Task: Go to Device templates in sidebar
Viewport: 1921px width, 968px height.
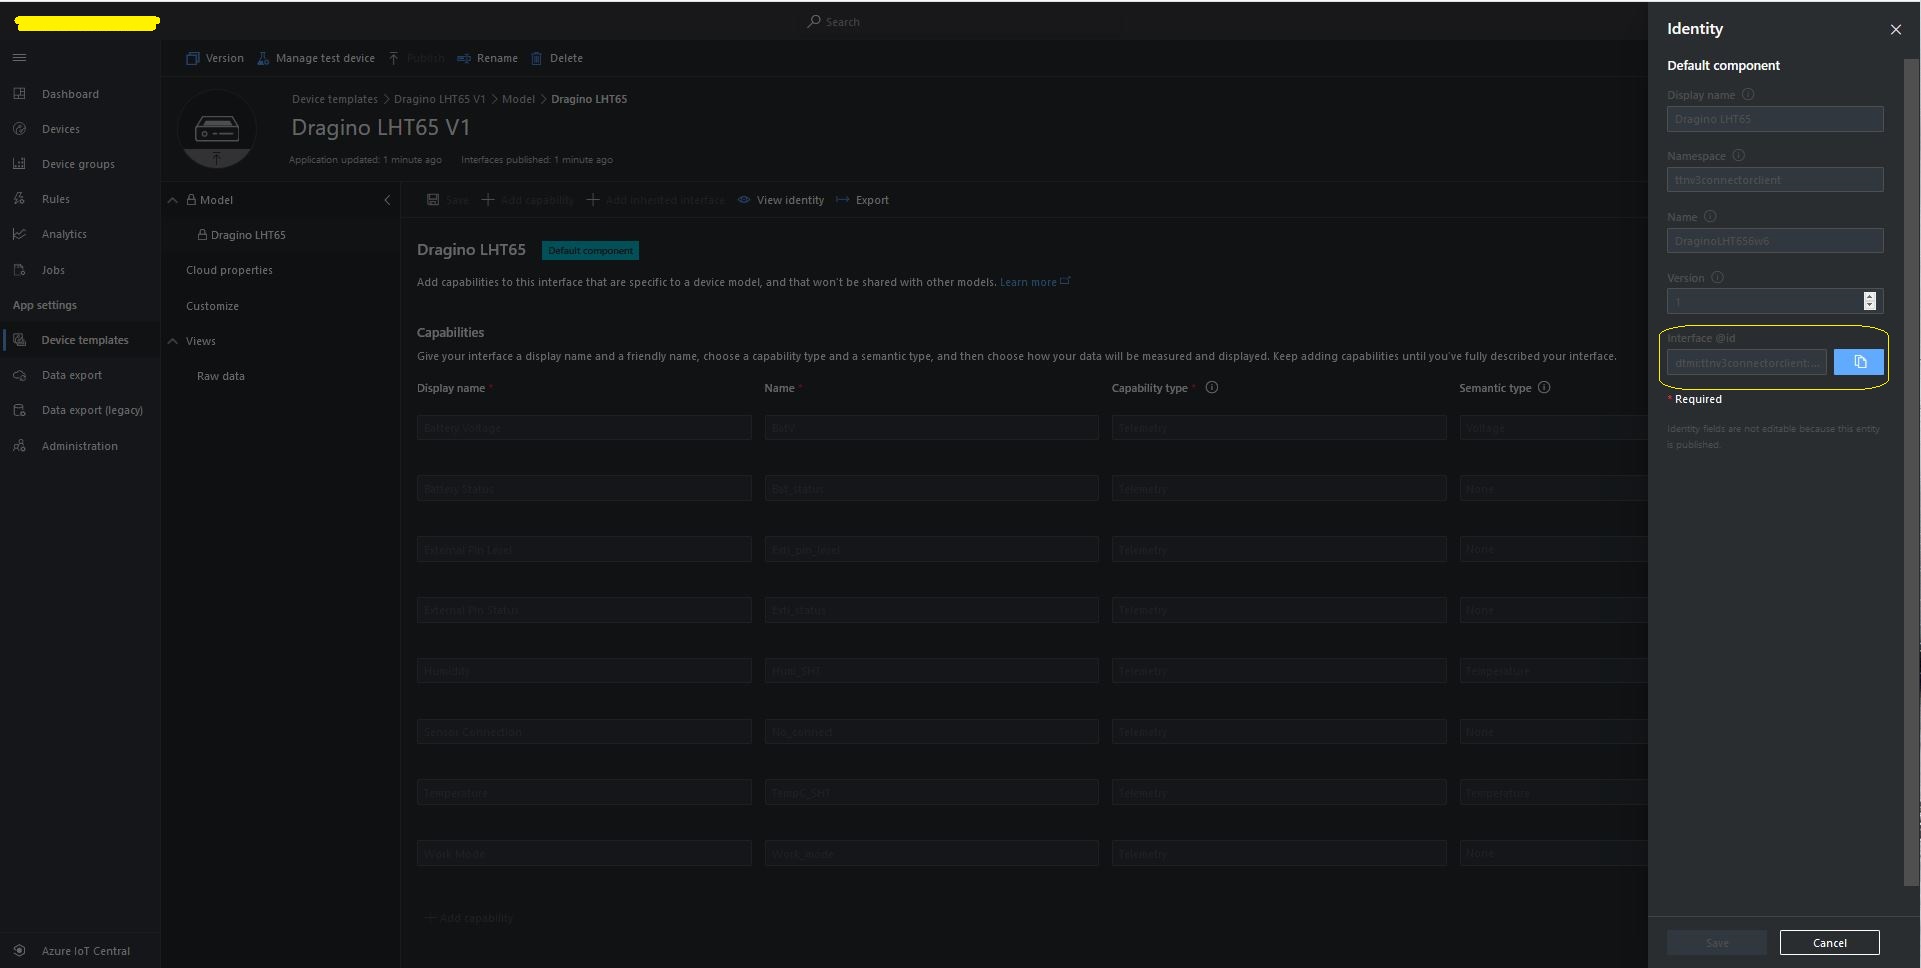Action: tap(84, 340)
